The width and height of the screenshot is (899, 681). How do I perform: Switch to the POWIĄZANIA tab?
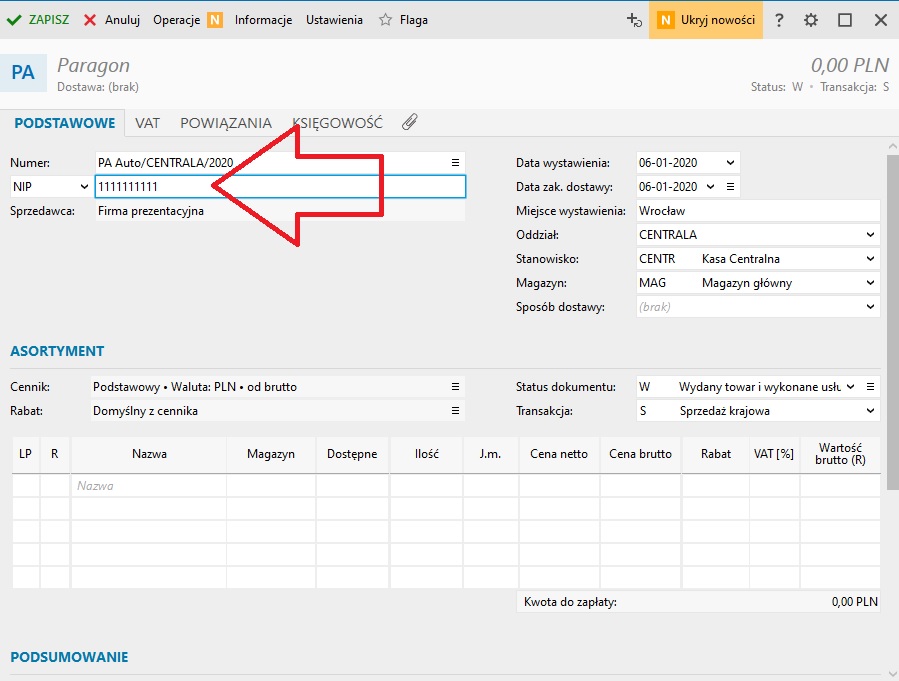click(226, 123)
